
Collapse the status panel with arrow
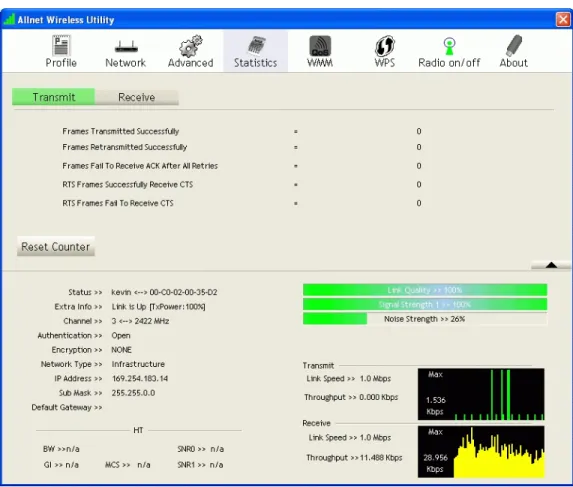click(x=551, y=265)
